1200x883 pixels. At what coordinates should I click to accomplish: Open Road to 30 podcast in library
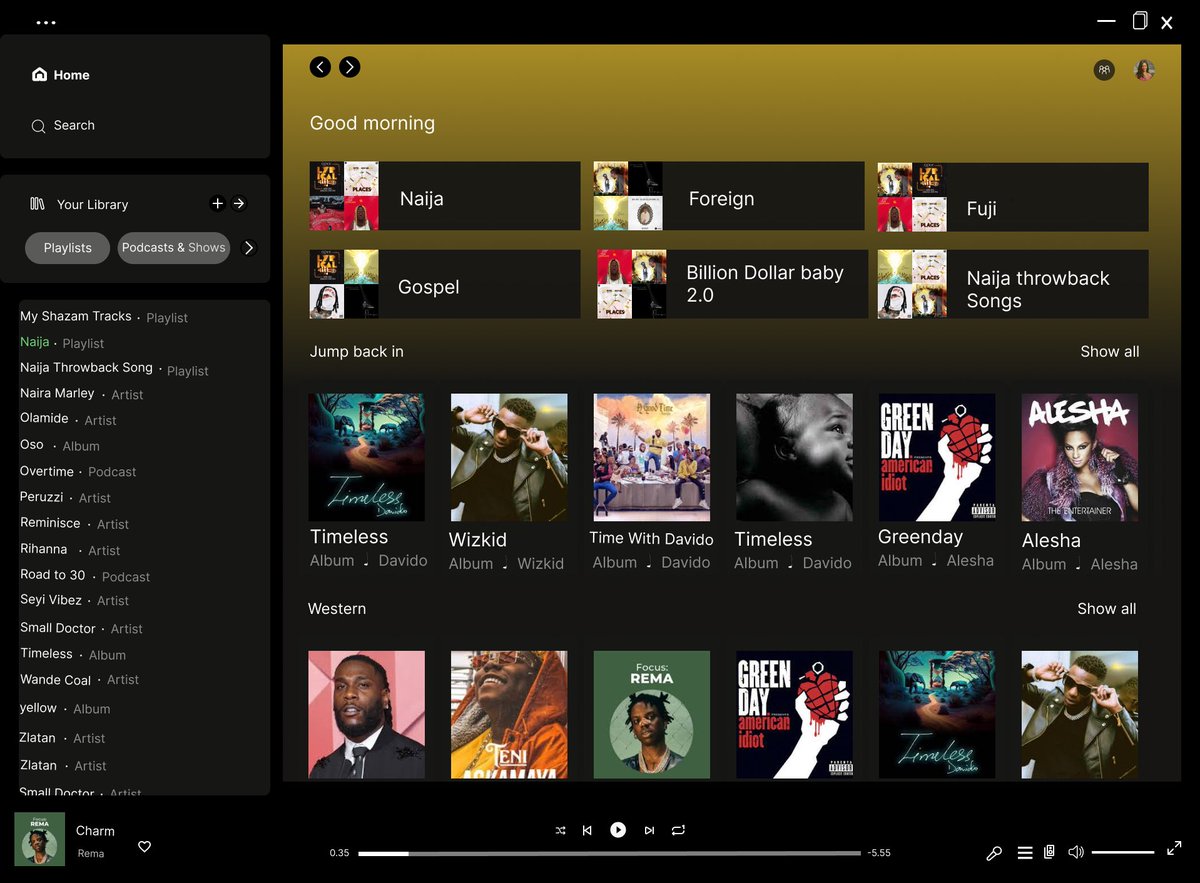pos(85,576)
